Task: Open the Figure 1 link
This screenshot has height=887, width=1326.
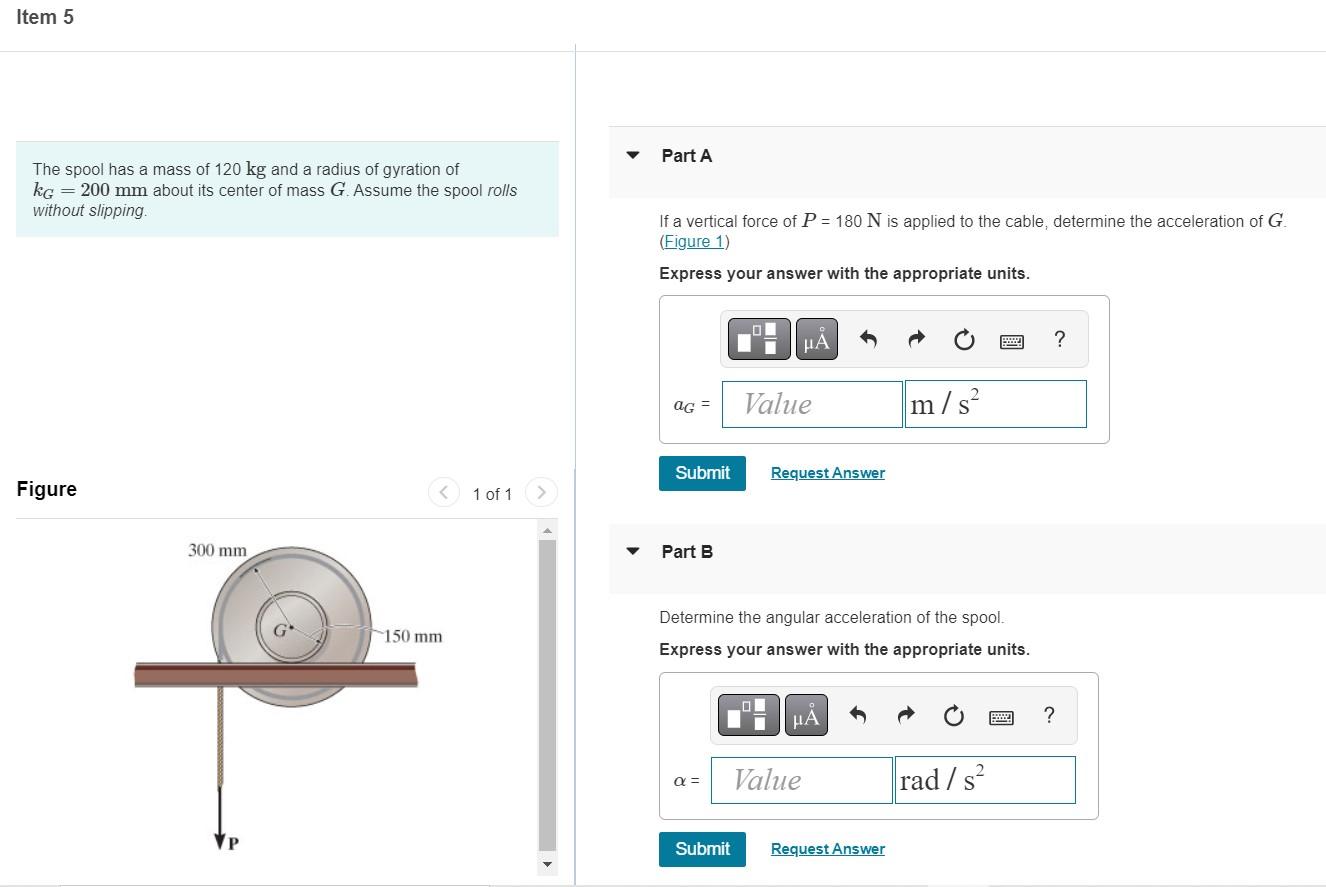Action: click(695, 241)
